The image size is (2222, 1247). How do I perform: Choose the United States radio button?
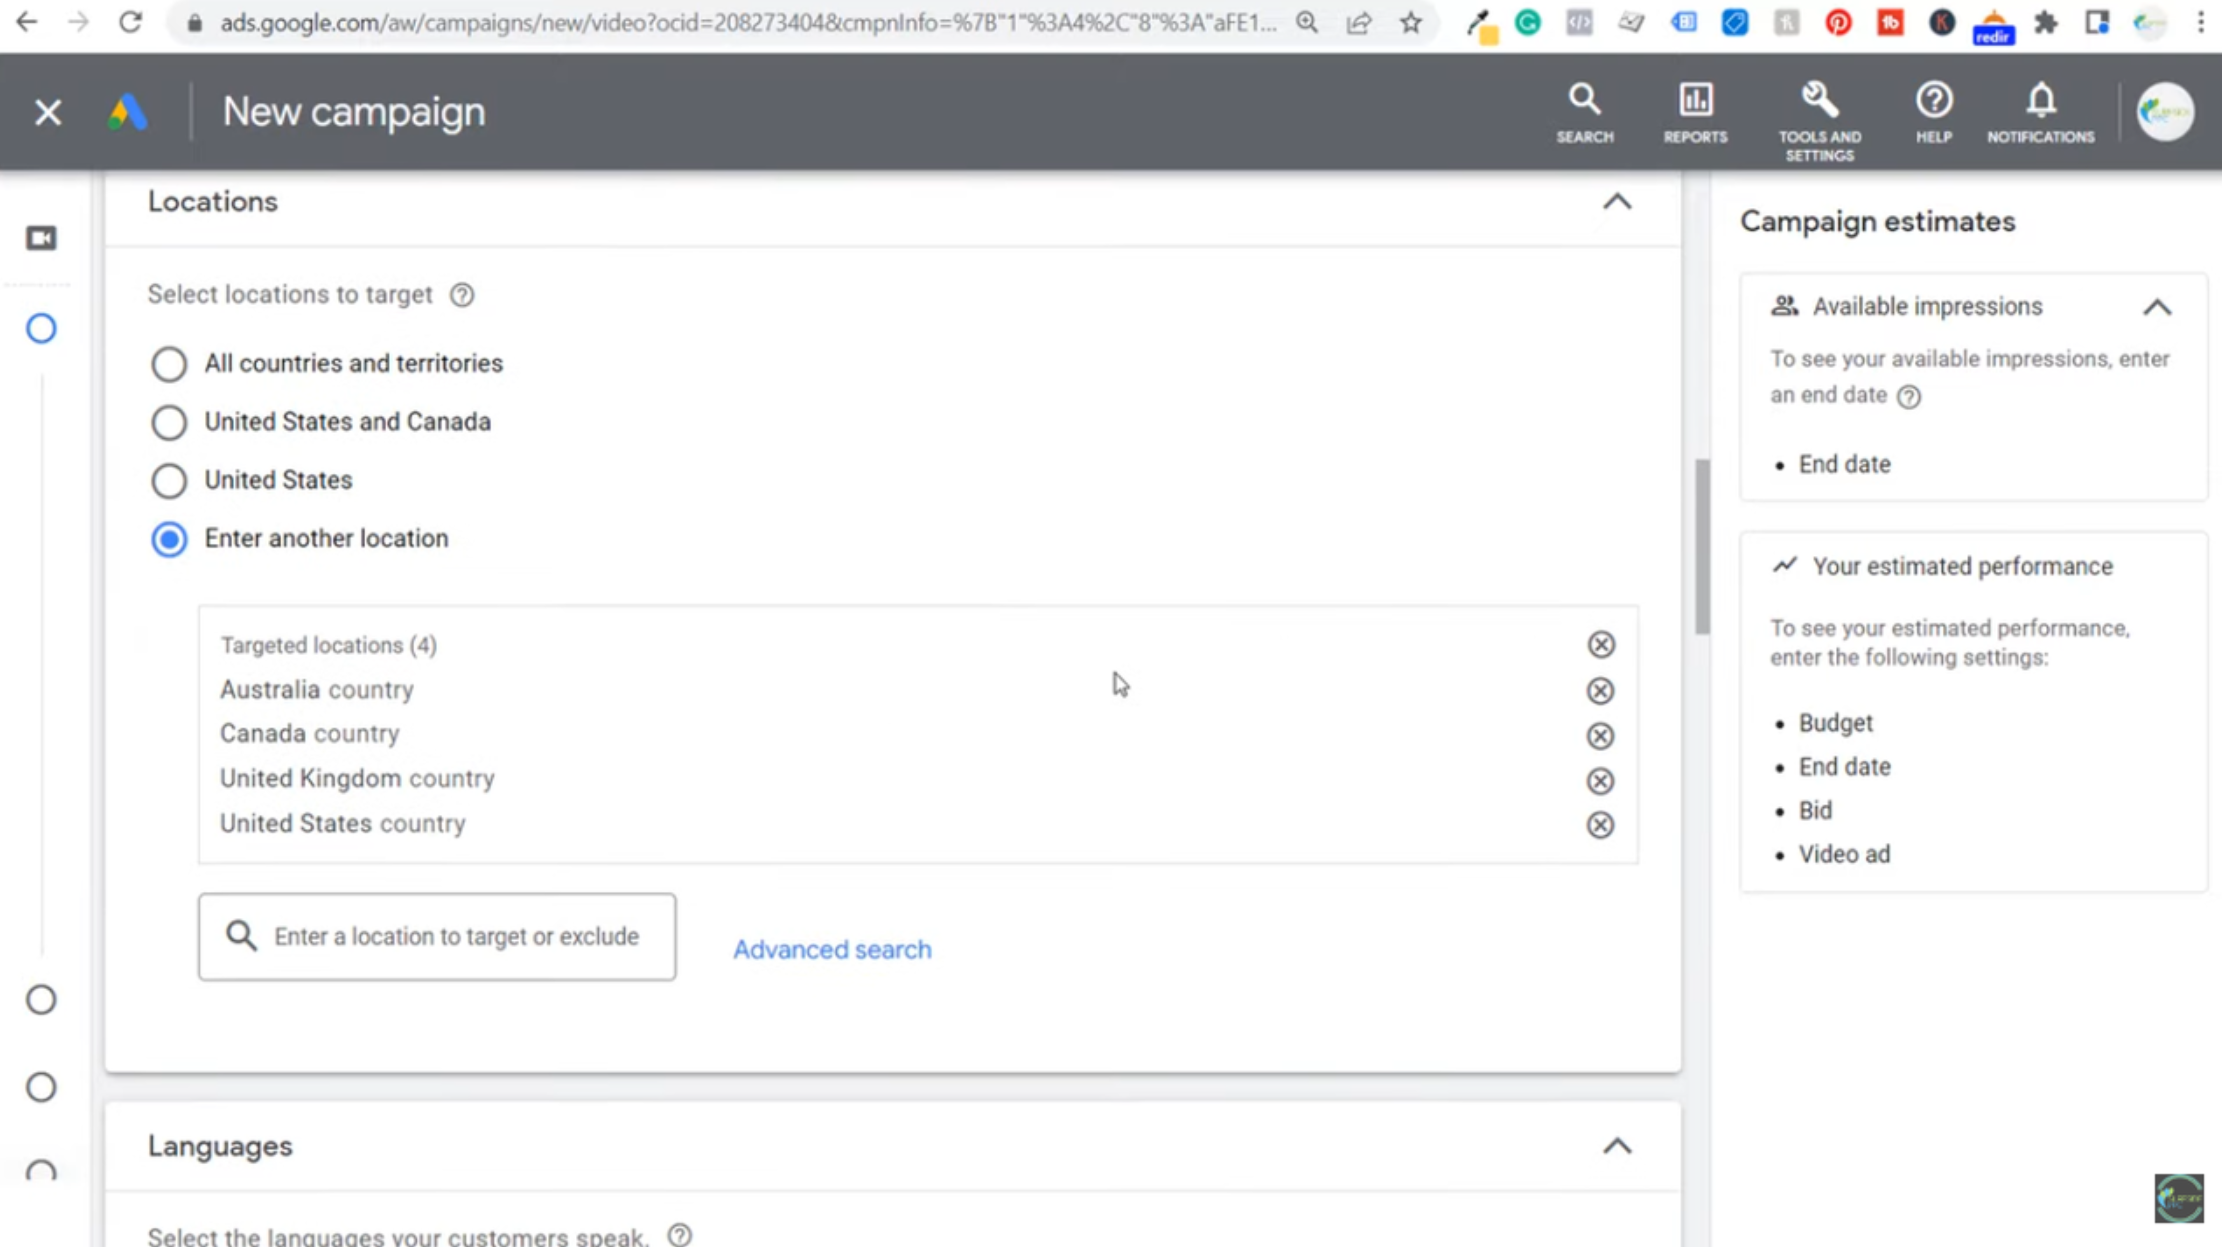coord(169,481)
